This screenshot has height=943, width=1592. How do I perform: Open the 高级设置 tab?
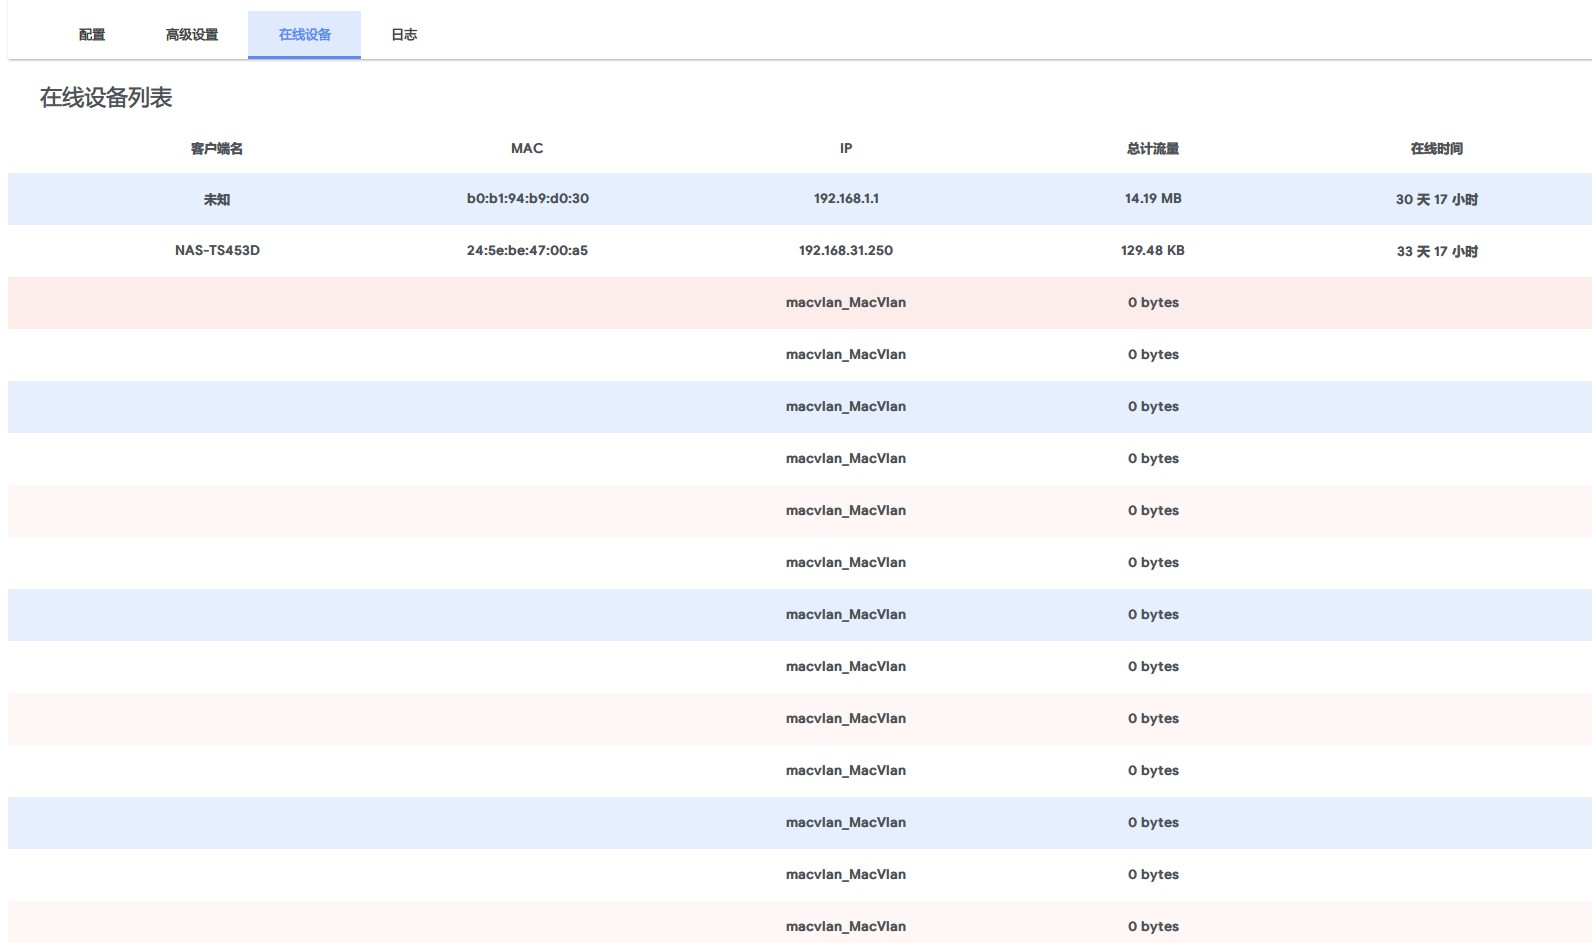[192, 35]
